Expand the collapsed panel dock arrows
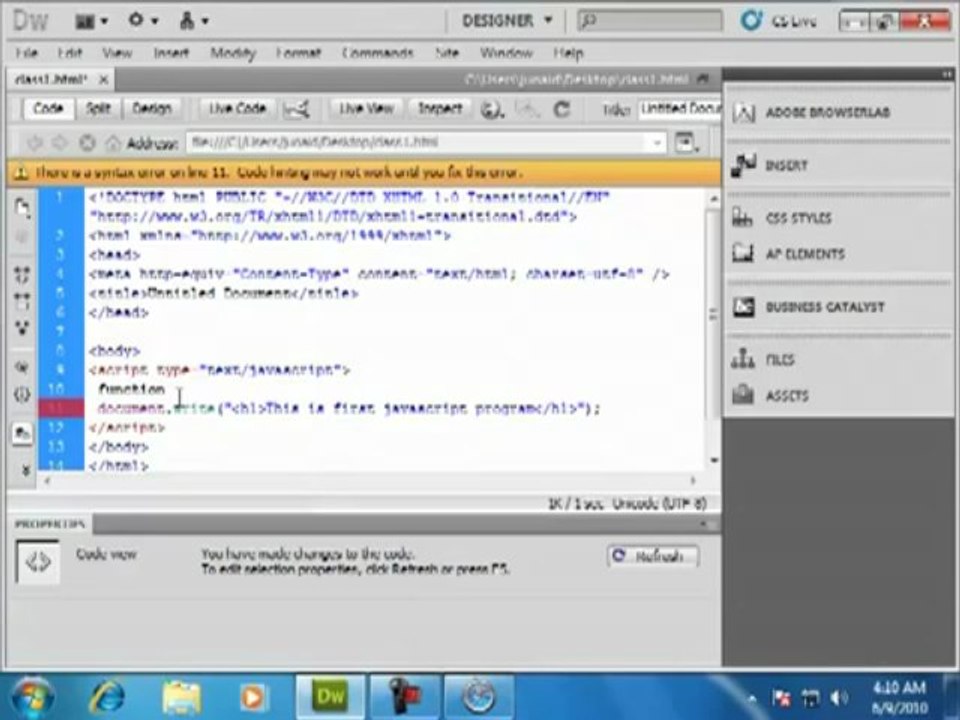This screenshot has height=720, width=960. pos(947,74)
